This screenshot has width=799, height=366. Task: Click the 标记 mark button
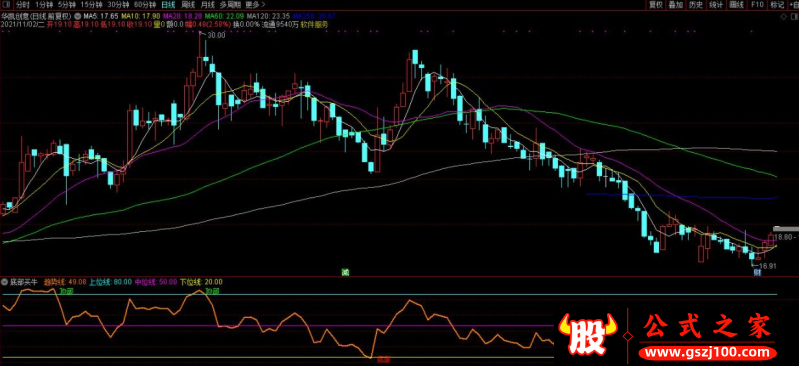tap(777, 5)
